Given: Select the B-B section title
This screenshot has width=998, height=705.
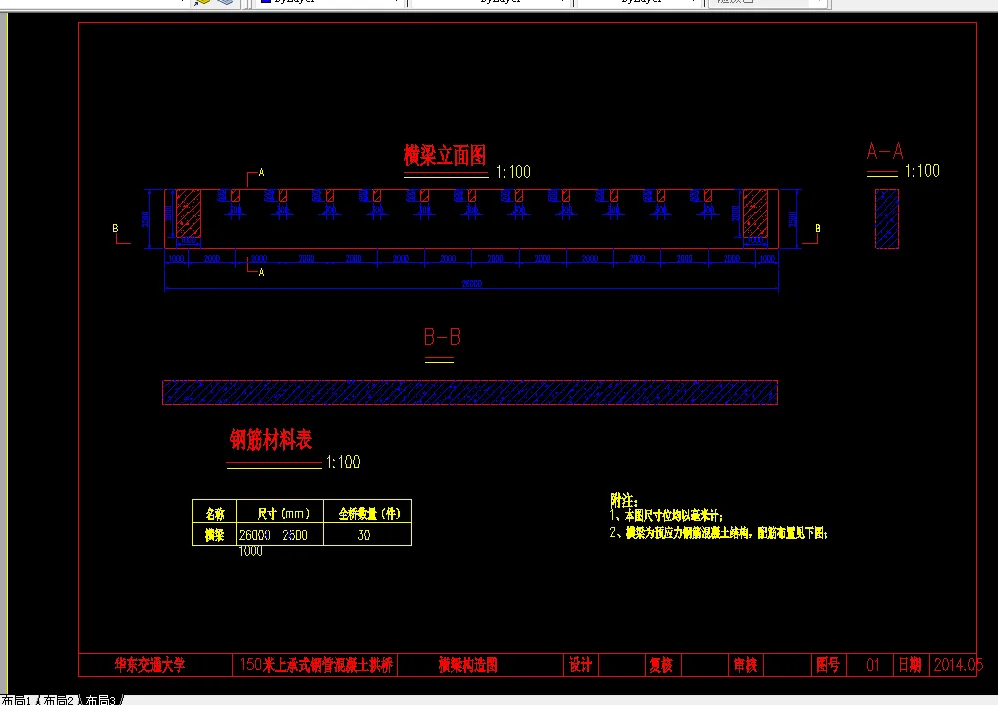Looking at the screenshot, I should (x=442, y=337).
